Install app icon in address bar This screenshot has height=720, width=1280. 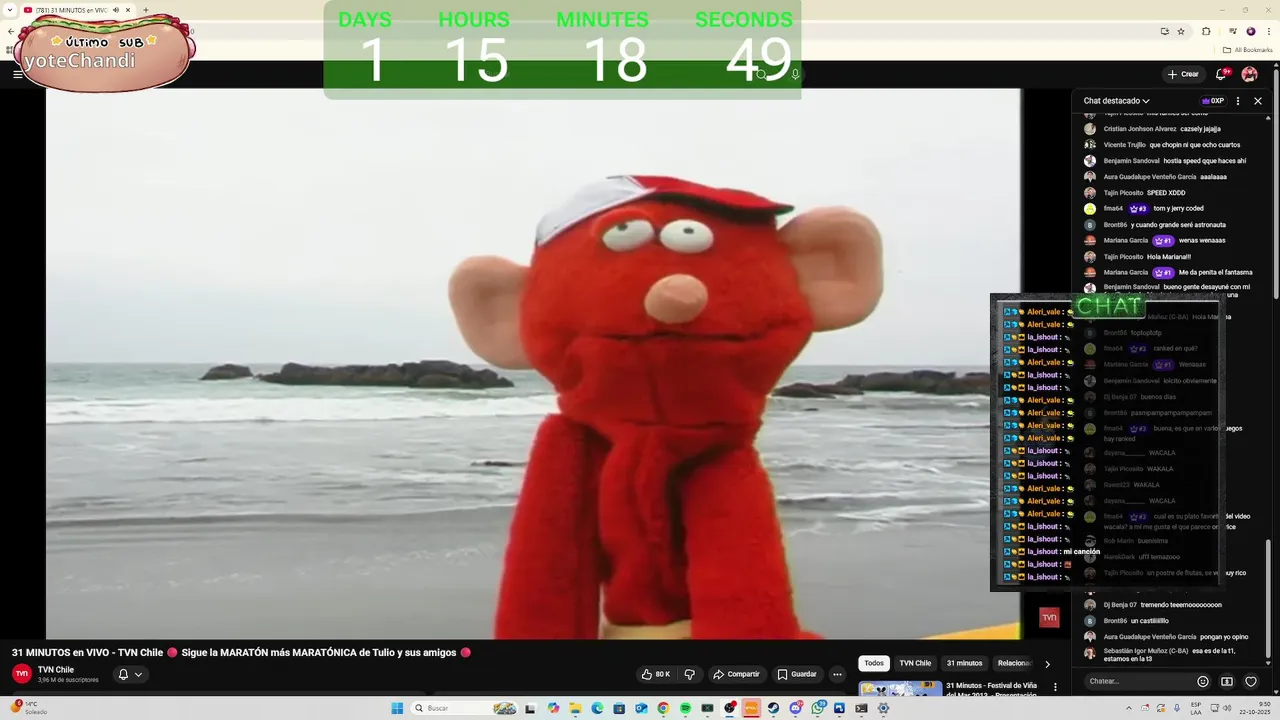(x=1165, y=31)
